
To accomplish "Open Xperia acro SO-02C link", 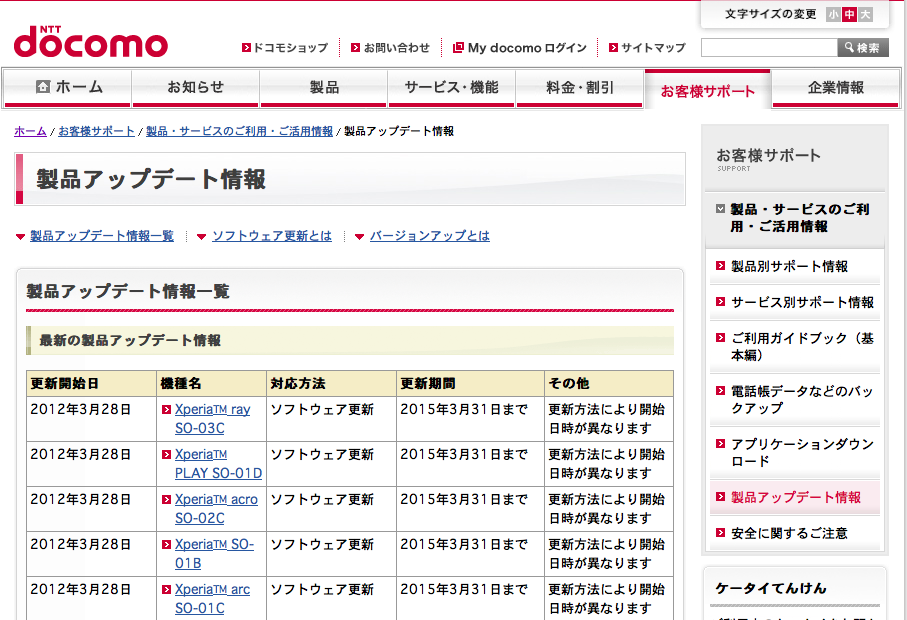I will pyautogui.click(x=216, y=509).
